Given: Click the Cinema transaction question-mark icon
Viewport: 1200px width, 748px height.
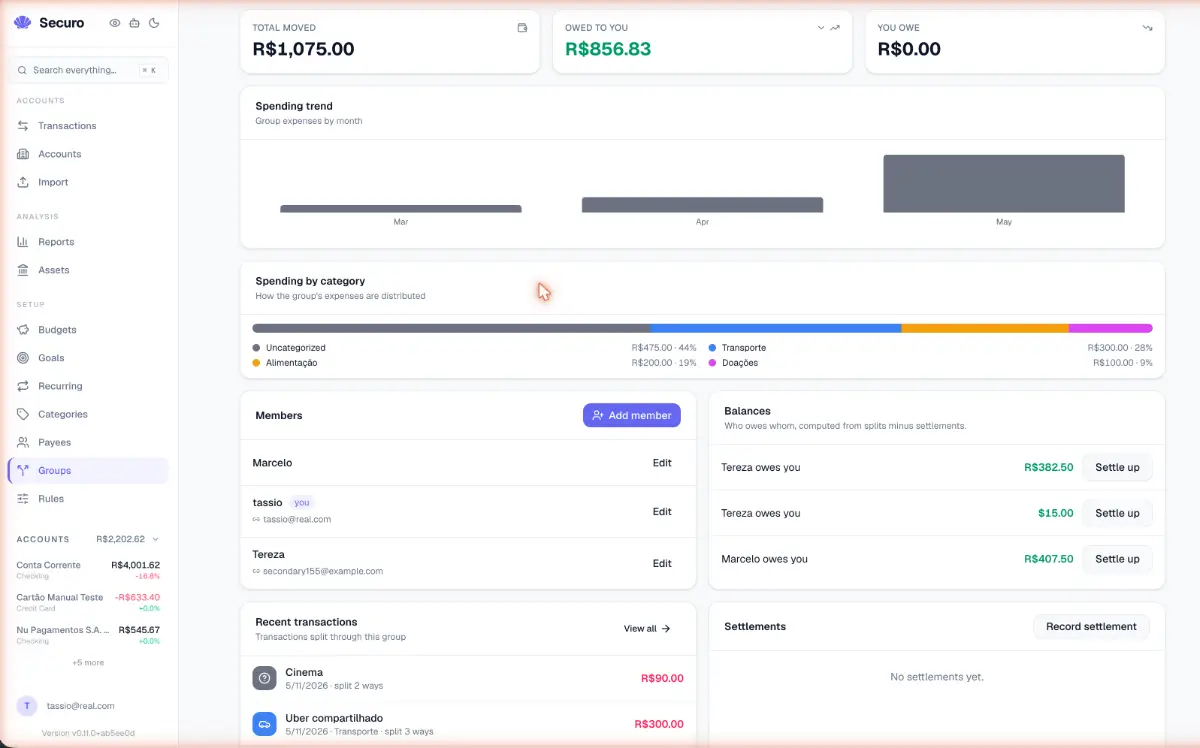Looking at the screenshot, I should click(264, 678).
